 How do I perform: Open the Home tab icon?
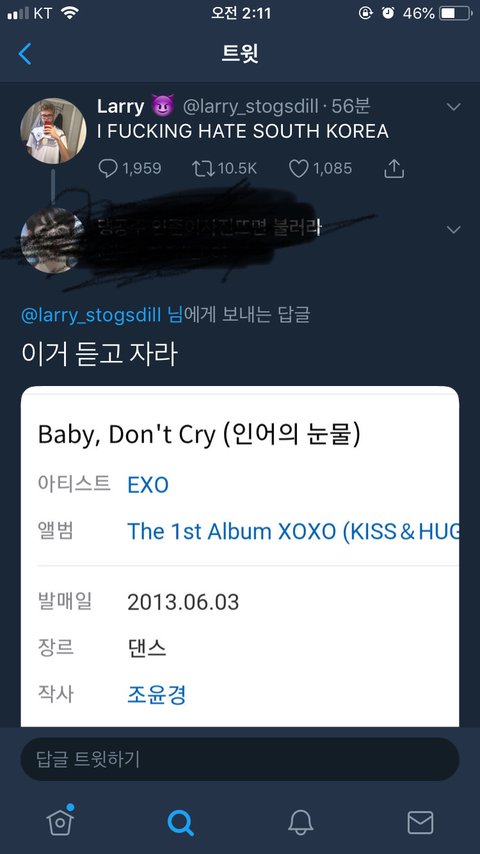point(60,821)
